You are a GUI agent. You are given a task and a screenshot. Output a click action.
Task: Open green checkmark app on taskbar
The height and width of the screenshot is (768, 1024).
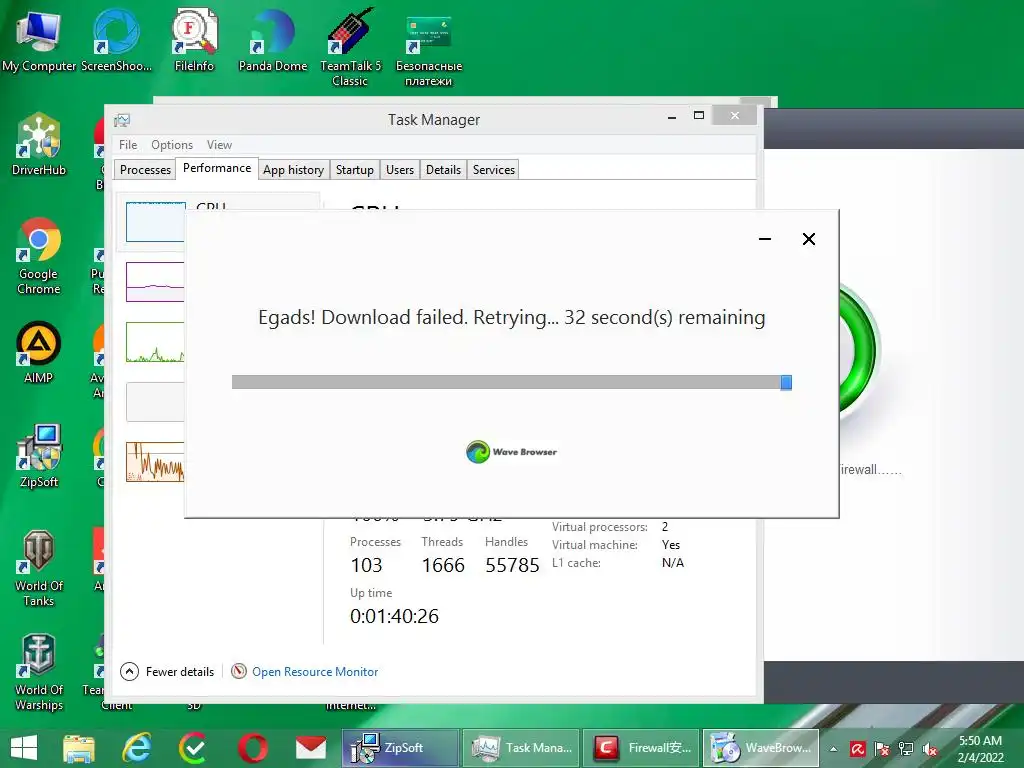(193, 748)
